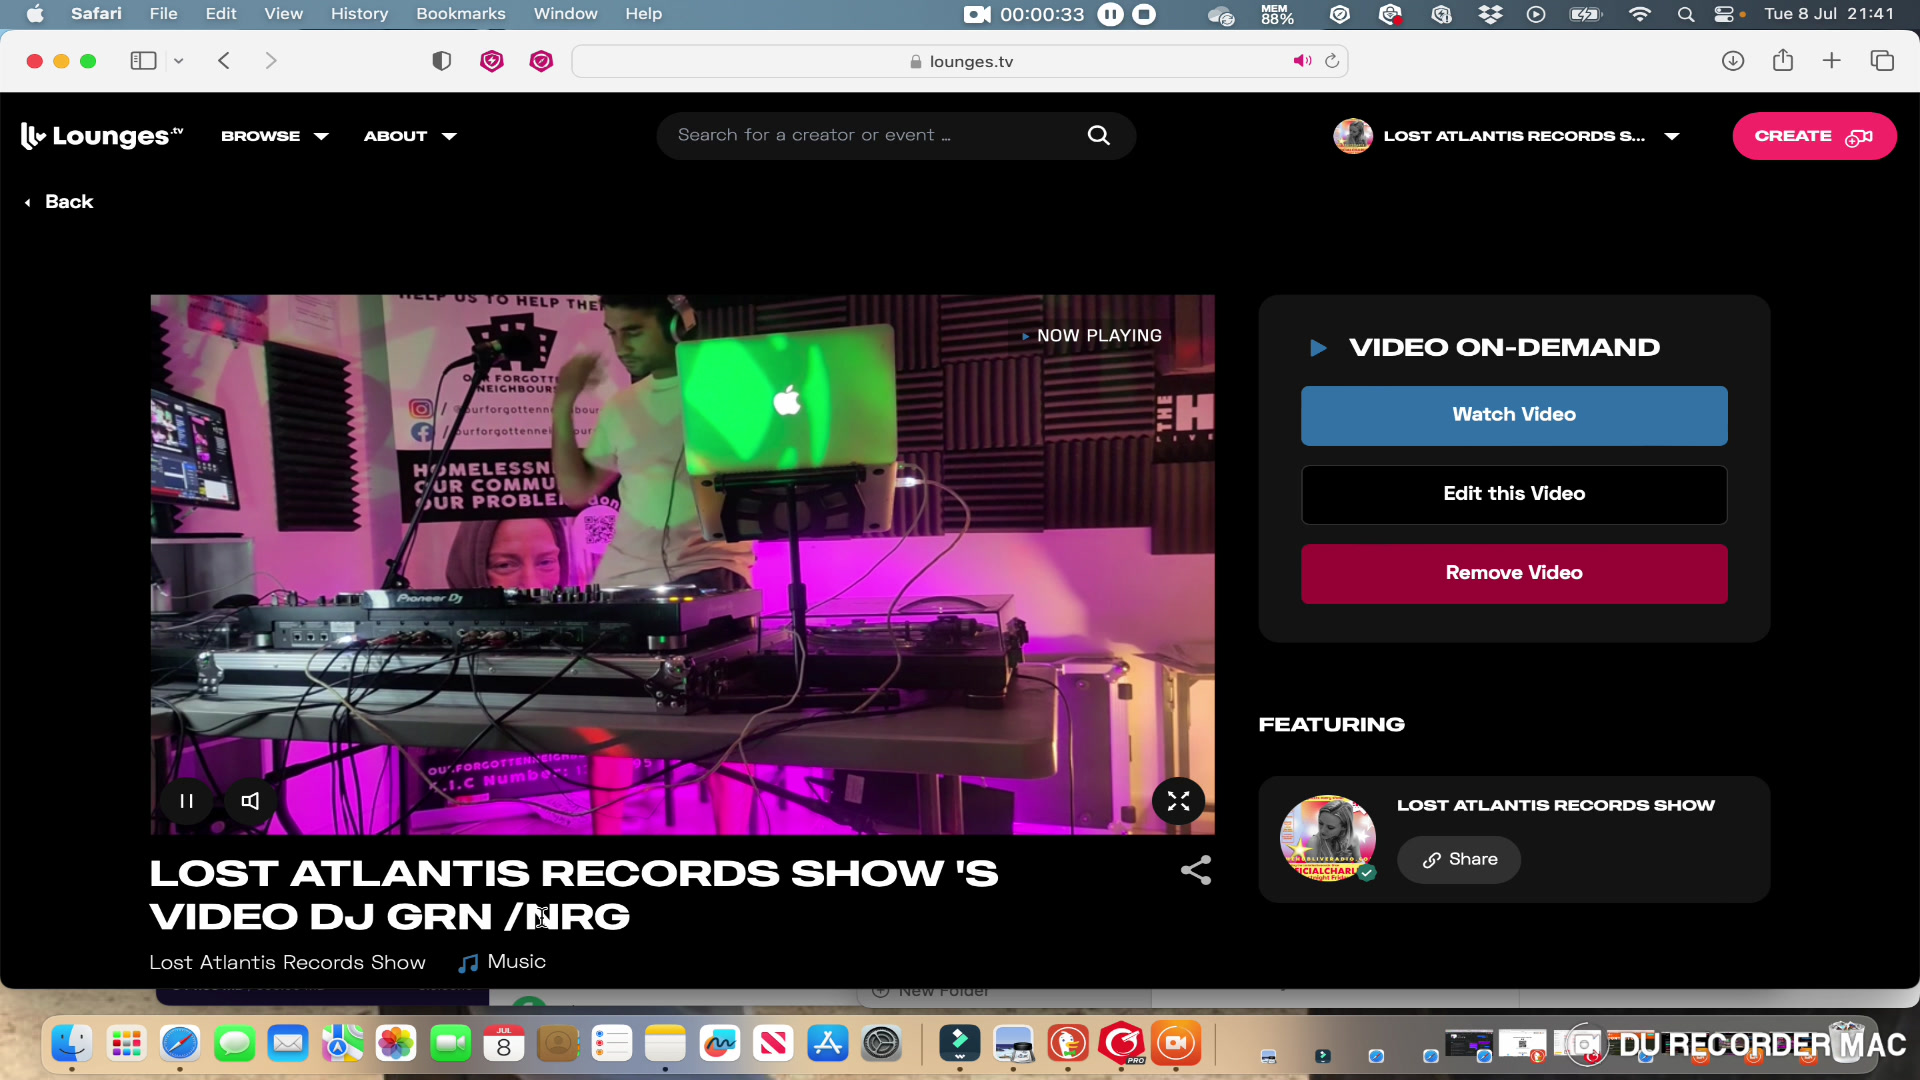
Task: Open the File menu
Action: tap(163, 14)
